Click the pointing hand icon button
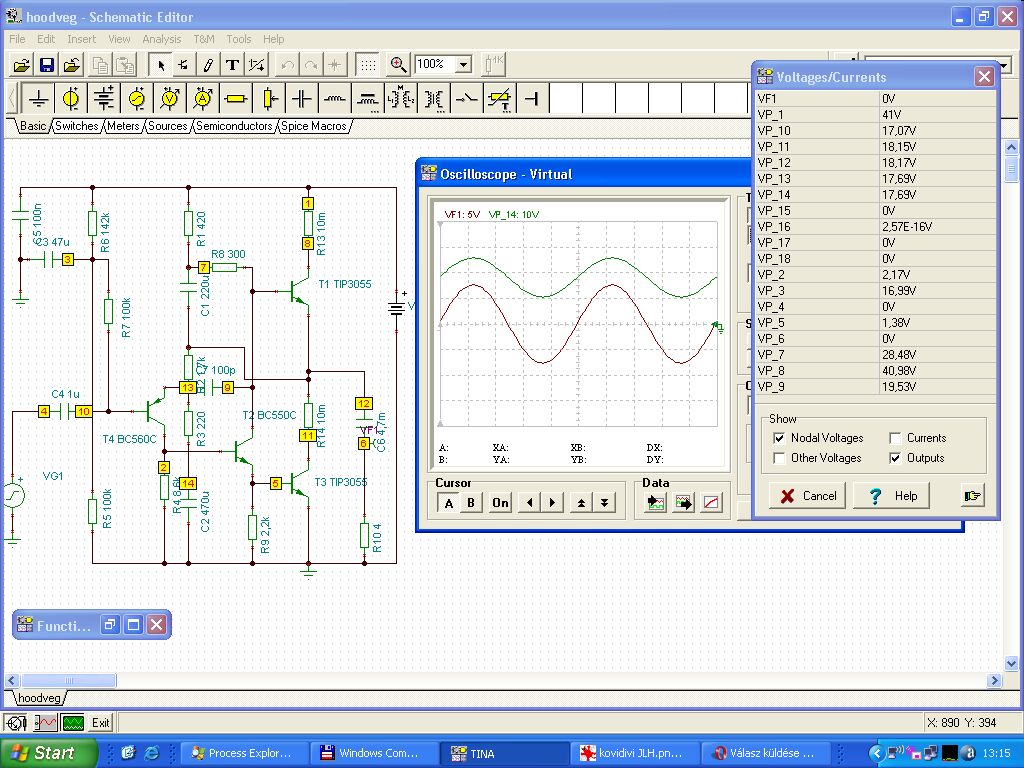Image resolution: width=1024 pixels, height=768 pixels. pyautogui.click(x=972, y=496)
